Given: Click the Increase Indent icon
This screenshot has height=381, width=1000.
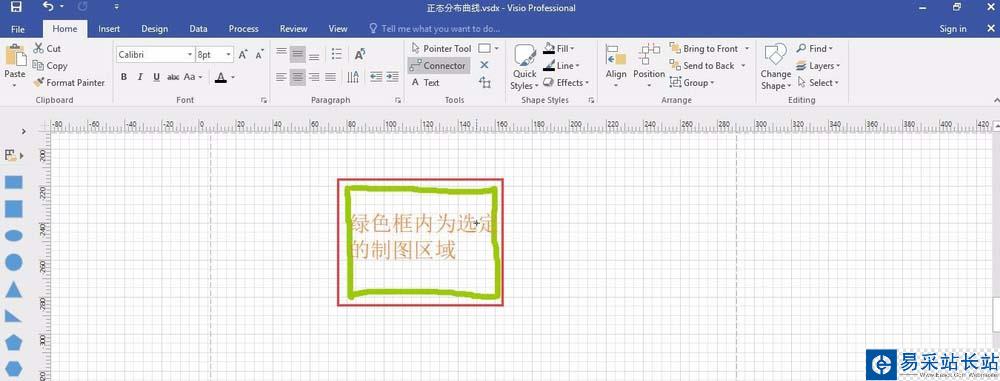Looking at the screenshot, I should 392,77.
